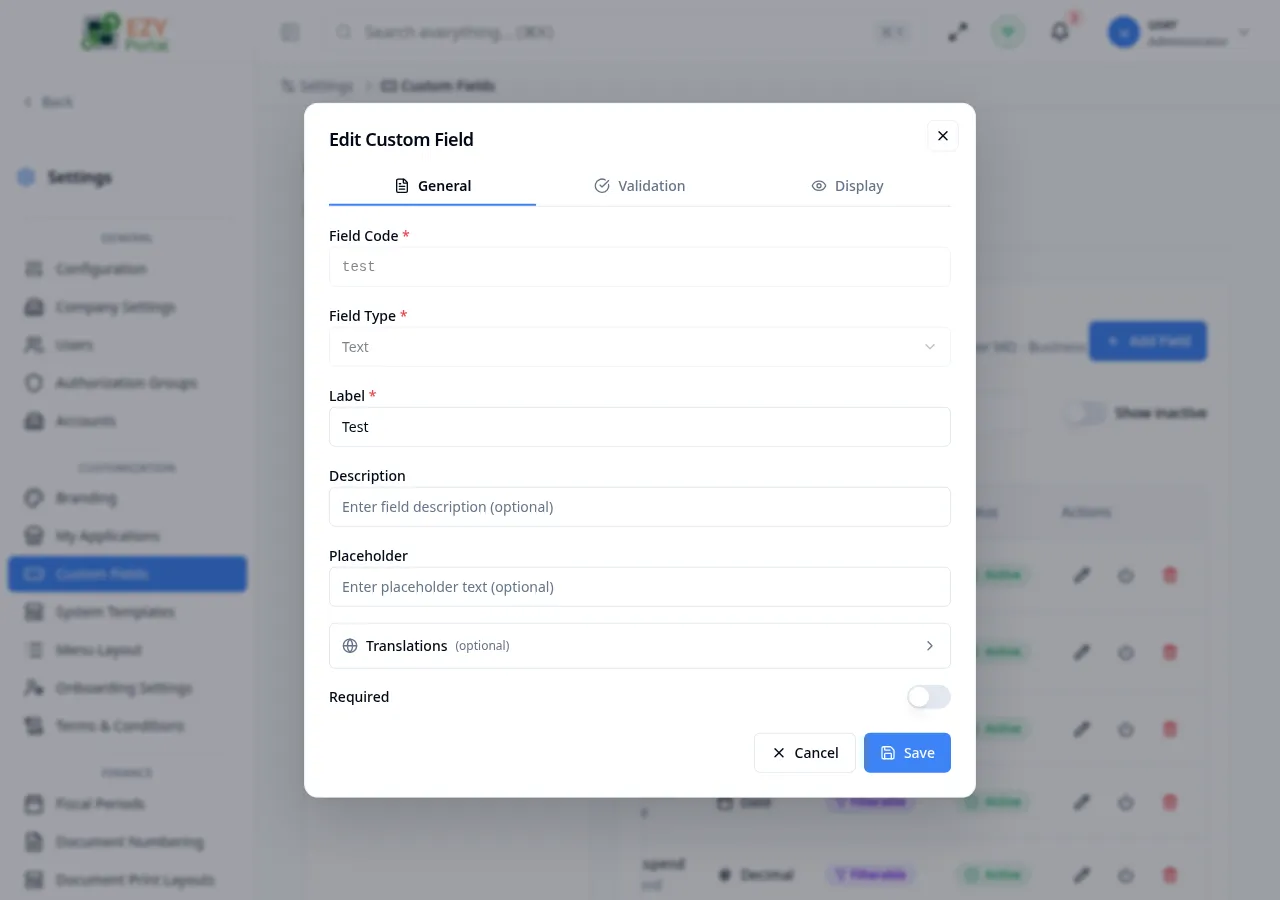Select Custom Fields in the sidebar
This screenshot has width=1280, height=900.
[127, 574]
